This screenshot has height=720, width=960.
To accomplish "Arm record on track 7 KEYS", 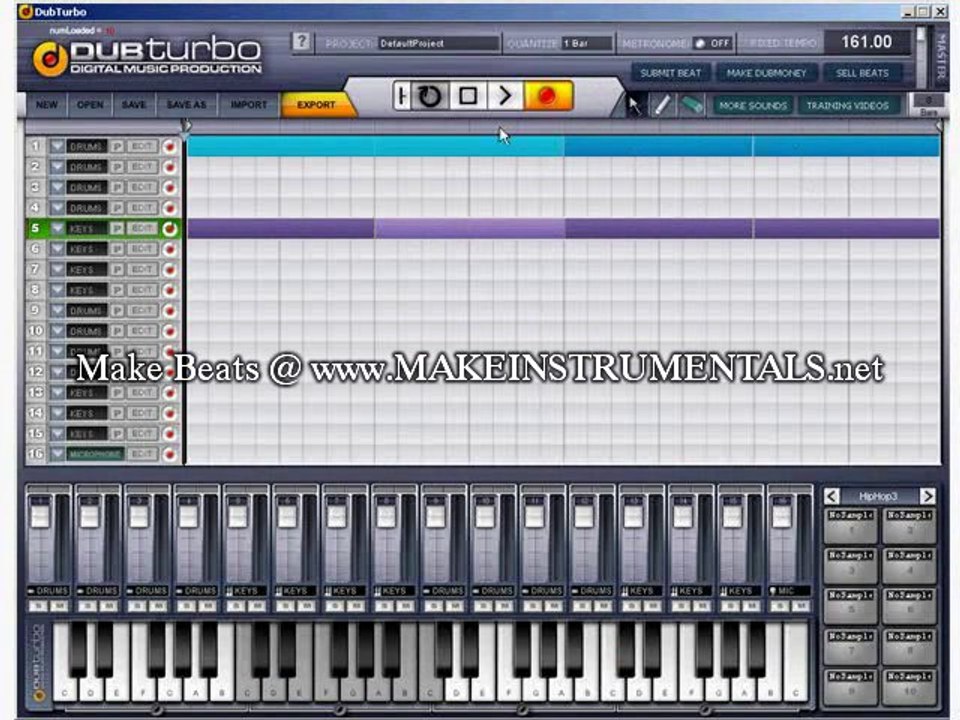I will [170, 269].
